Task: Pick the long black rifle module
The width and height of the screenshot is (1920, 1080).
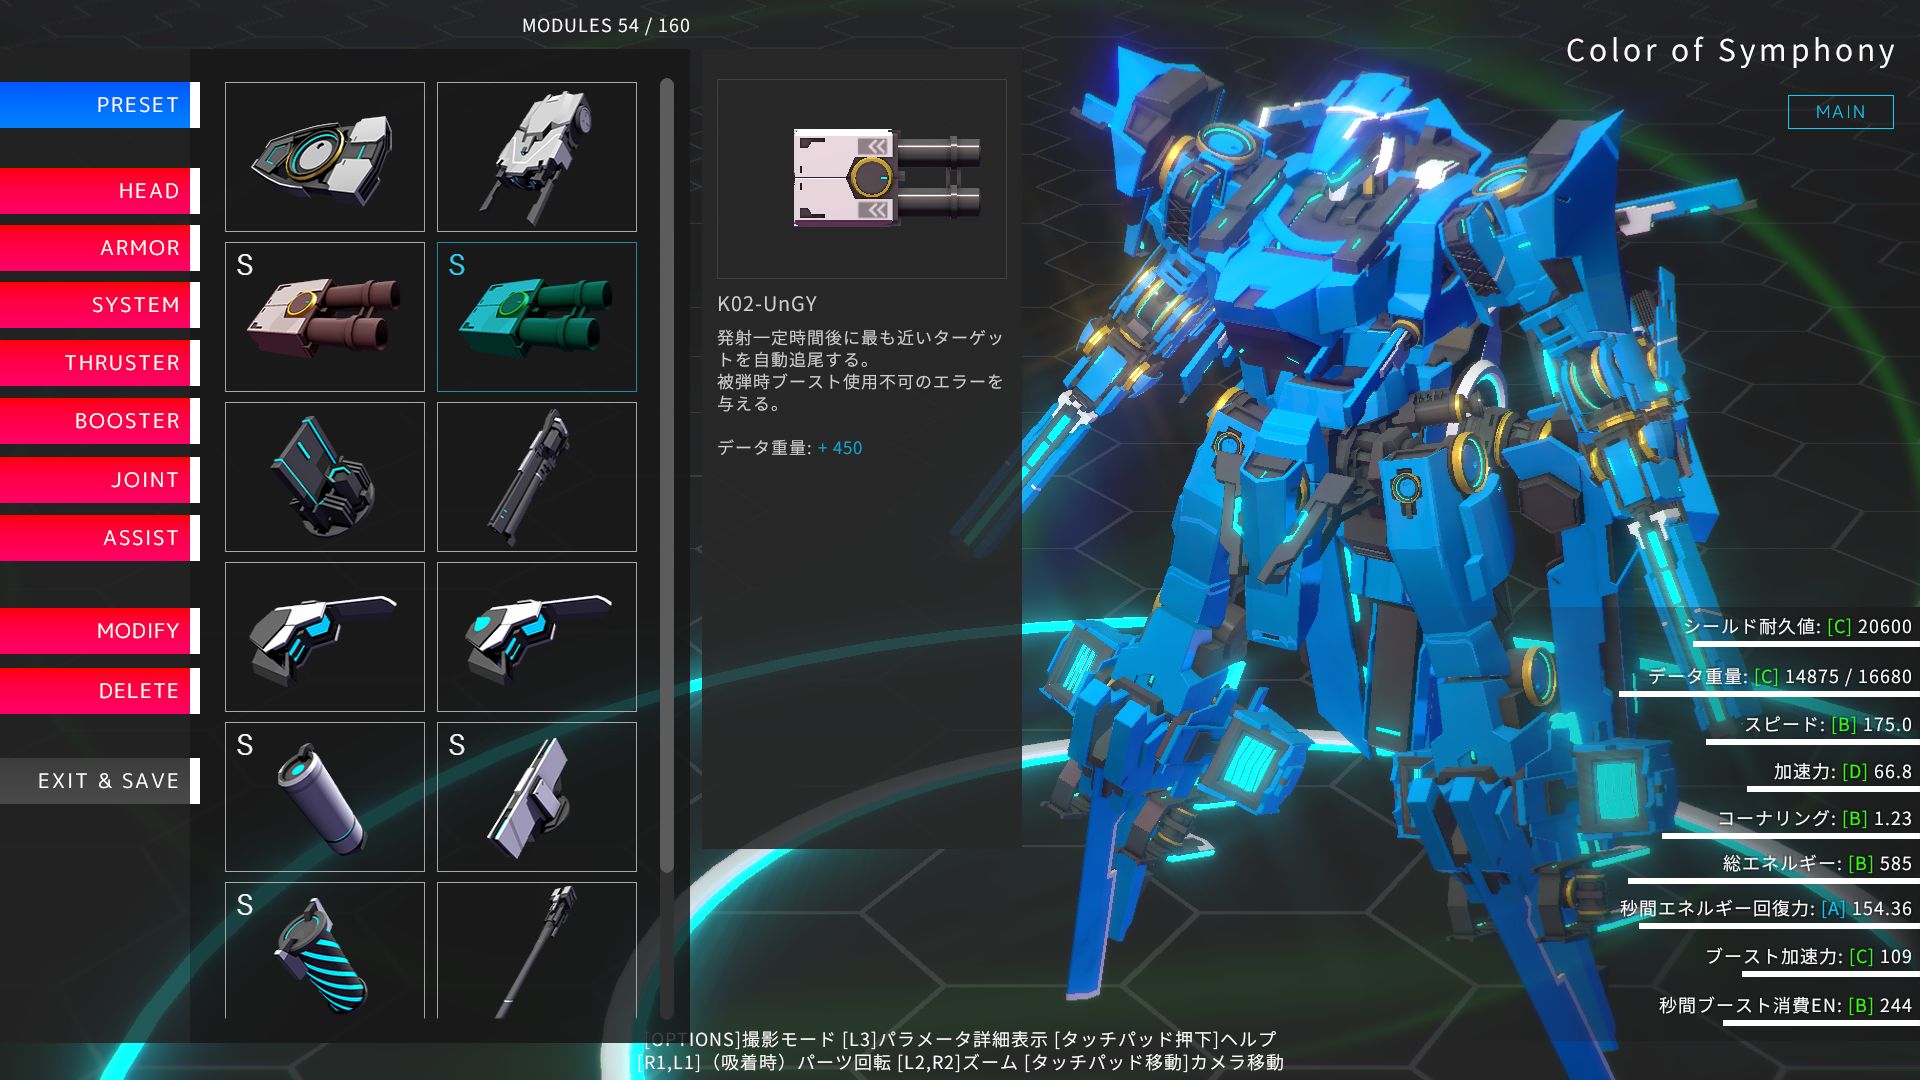Action: point(537,477)
